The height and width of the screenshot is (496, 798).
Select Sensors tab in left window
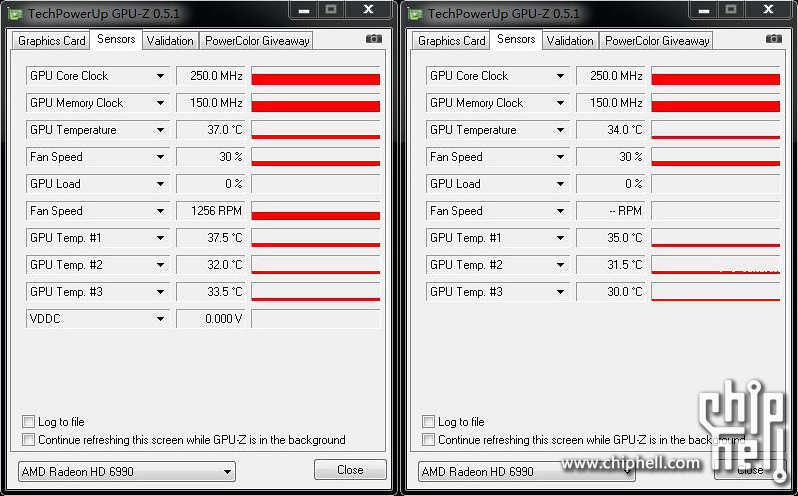(116, 39)
